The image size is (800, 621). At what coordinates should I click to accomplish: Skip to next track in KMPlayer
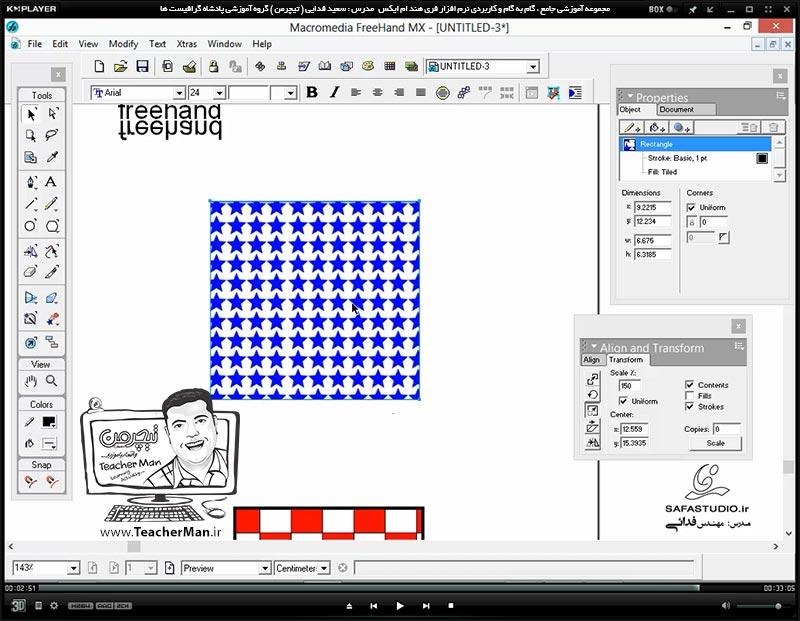click(426, 606)
